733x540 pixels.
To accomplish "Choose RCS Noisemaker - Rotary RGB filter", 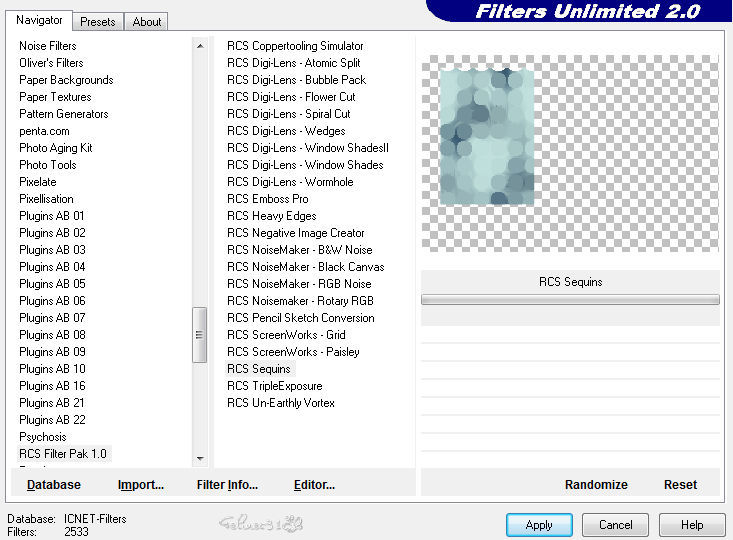I will tap(301, 301).
